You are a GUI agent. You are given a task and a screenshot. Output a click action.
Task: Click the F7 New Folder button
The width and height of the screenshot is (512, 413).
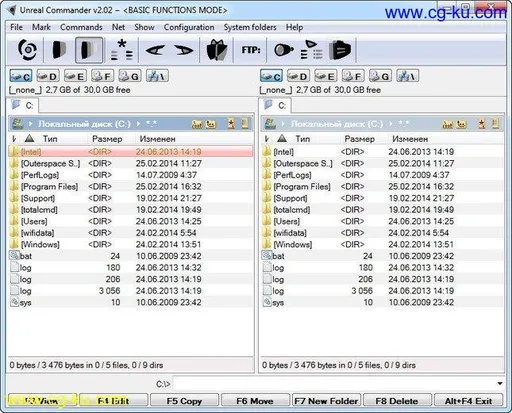(x=326, y=401)
